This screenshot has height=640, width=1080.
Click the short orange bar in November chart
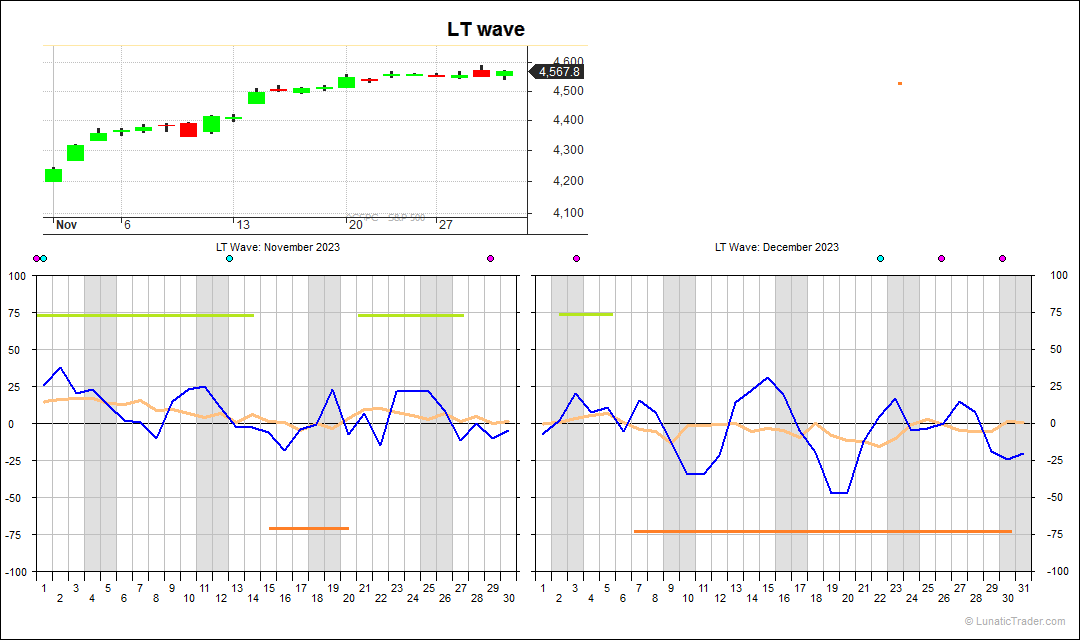(309, 528)
